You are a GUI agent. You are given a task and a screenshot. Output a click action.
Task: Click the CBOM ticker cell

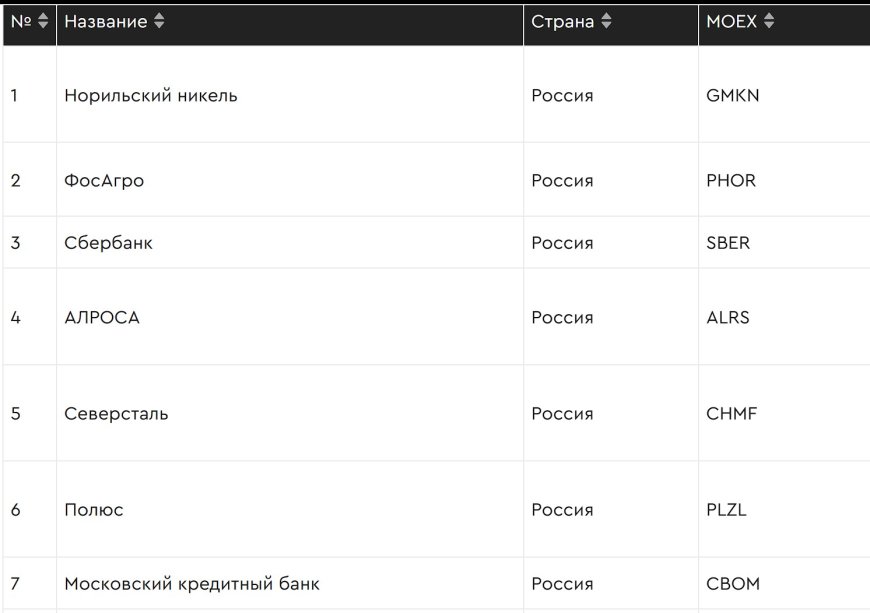point(733,584)
